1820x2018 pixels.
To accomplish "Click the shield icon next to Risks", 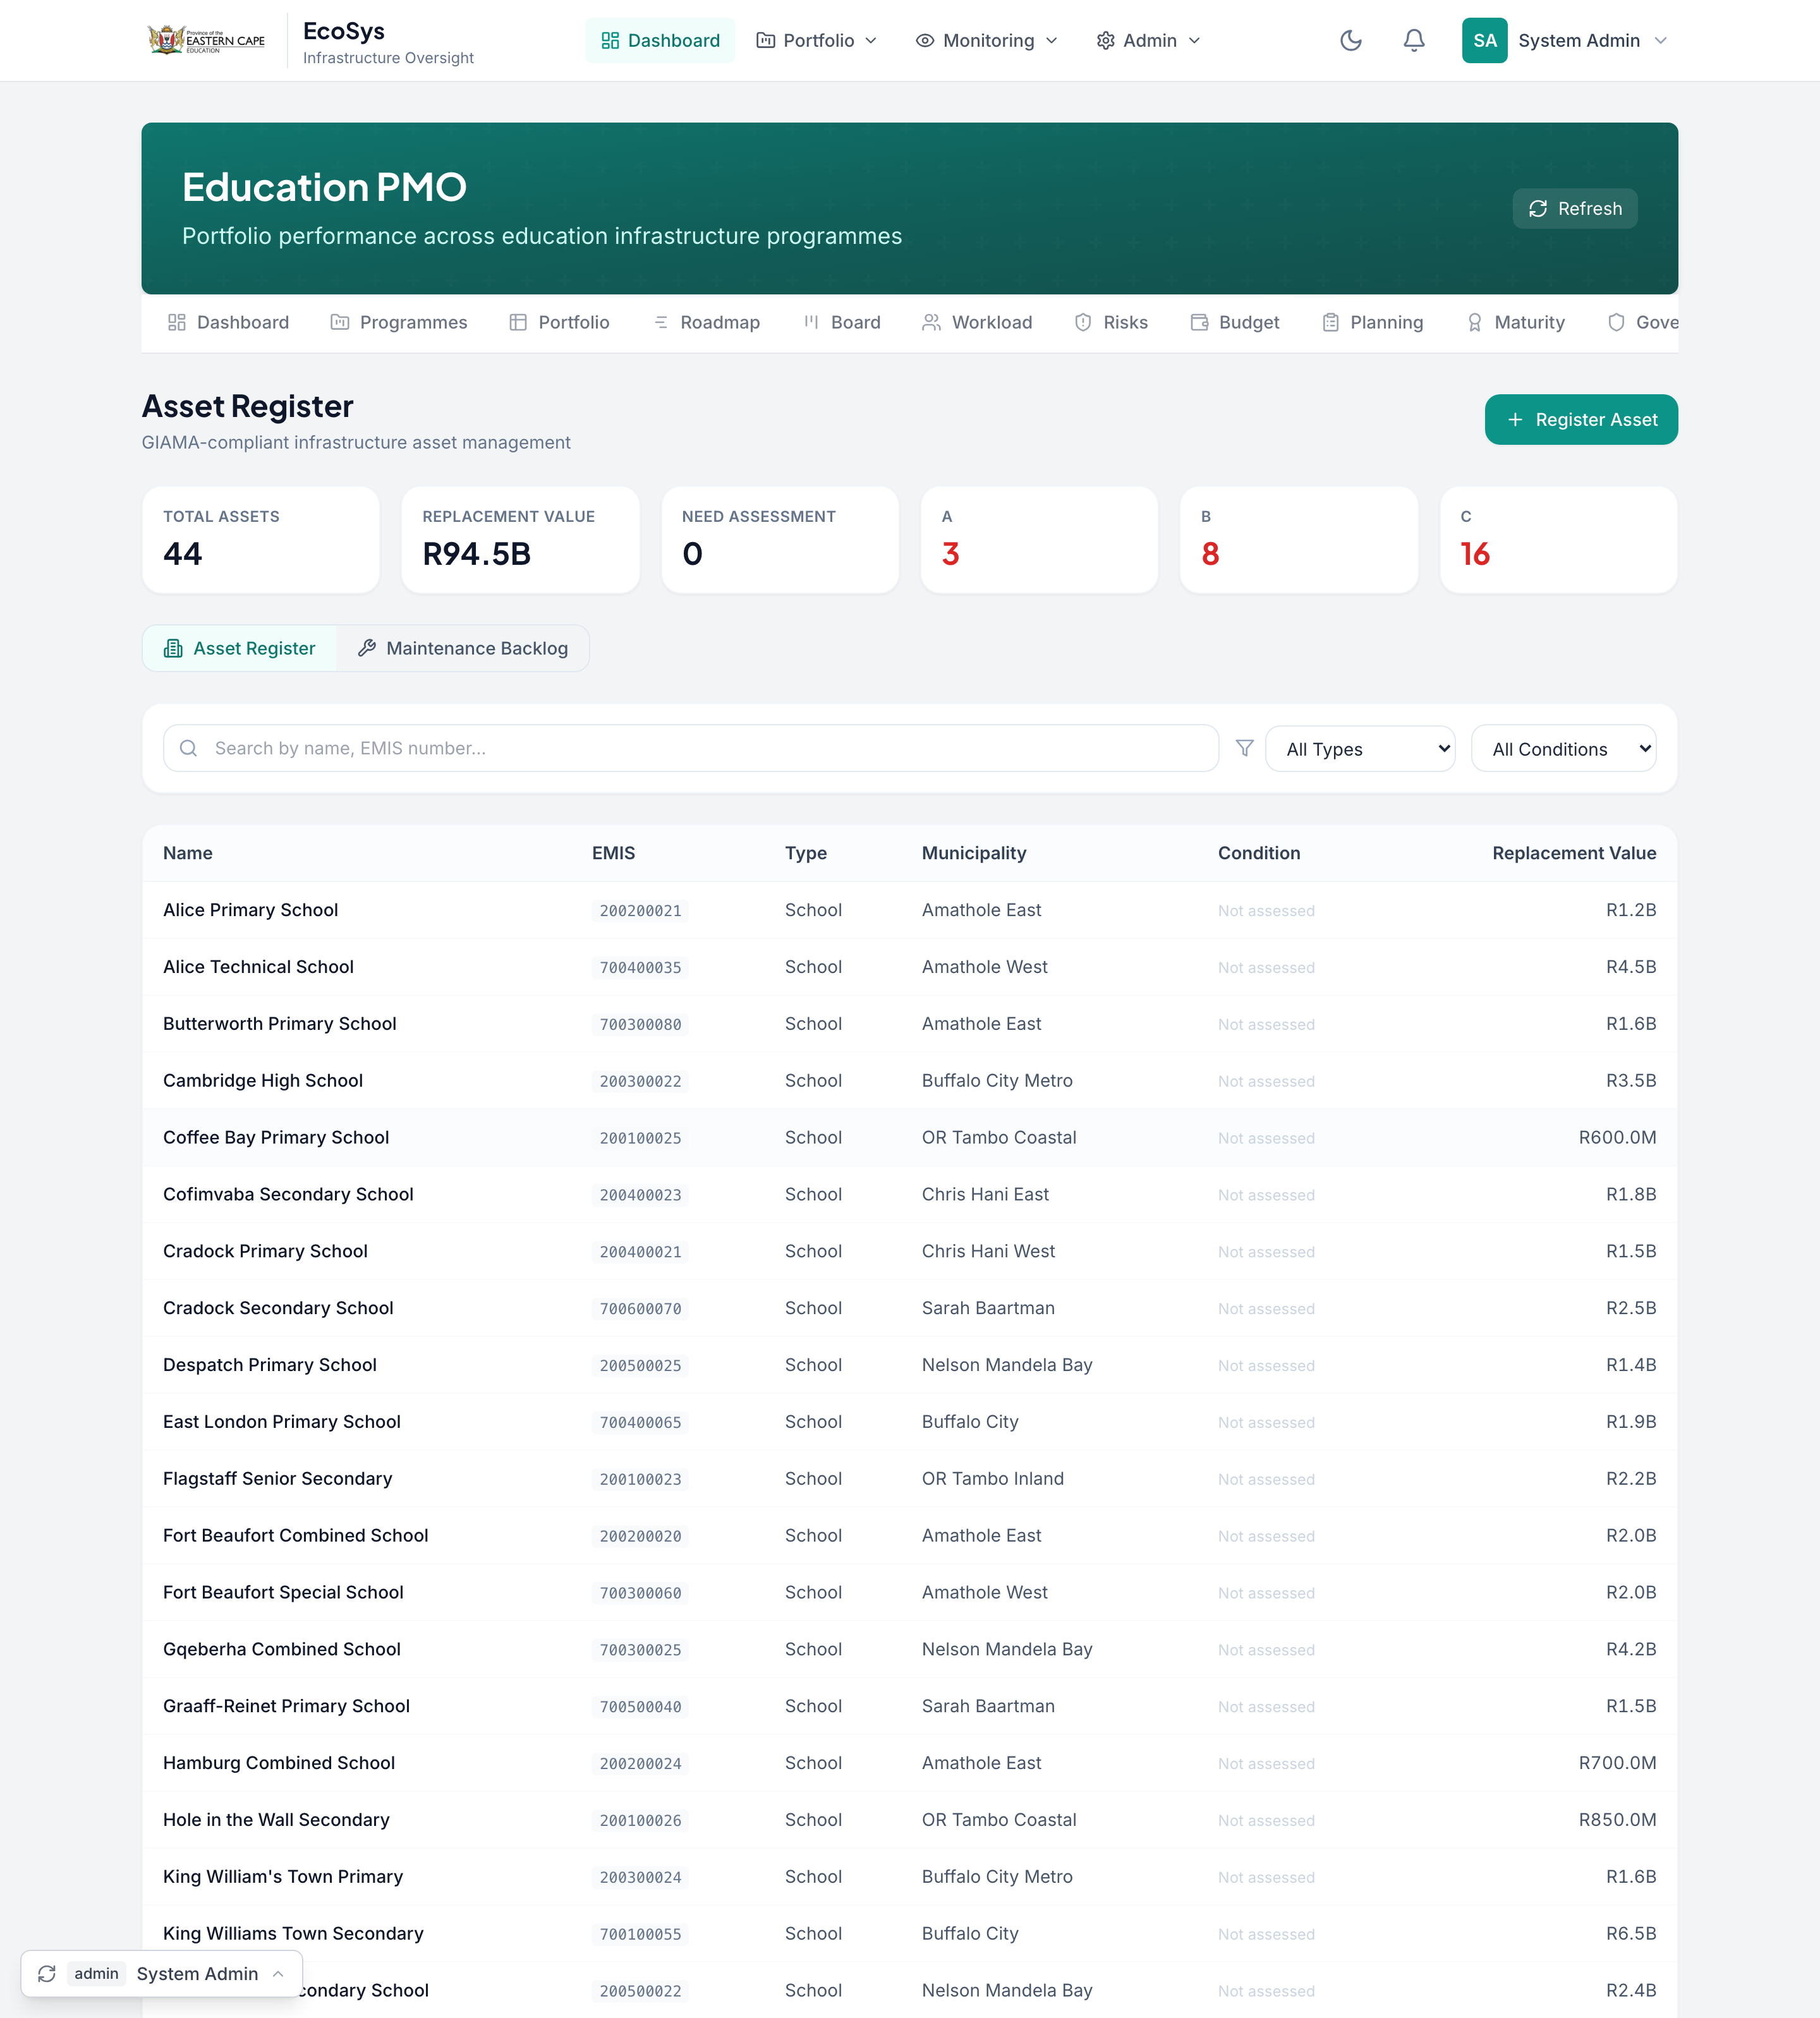I will coord(1083,322).
